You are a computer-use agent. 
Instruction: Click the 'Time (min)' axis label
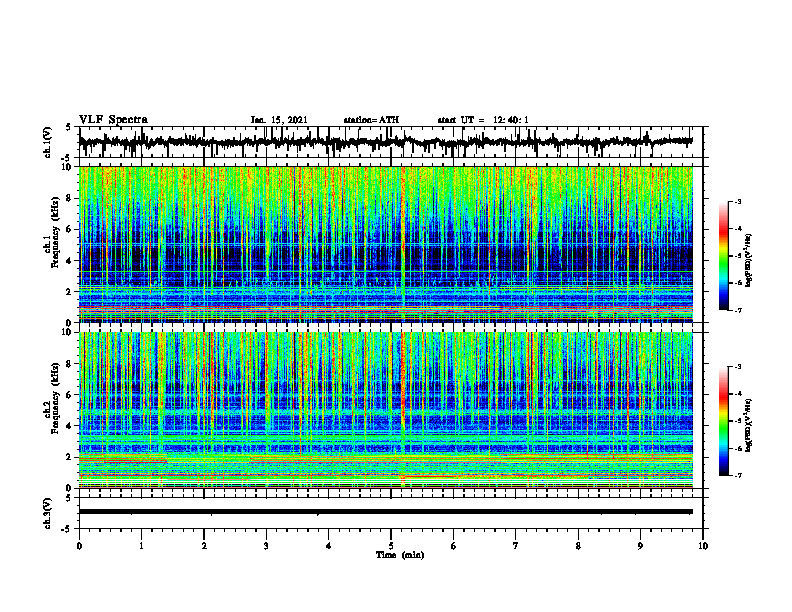click(x=400, y=555)
